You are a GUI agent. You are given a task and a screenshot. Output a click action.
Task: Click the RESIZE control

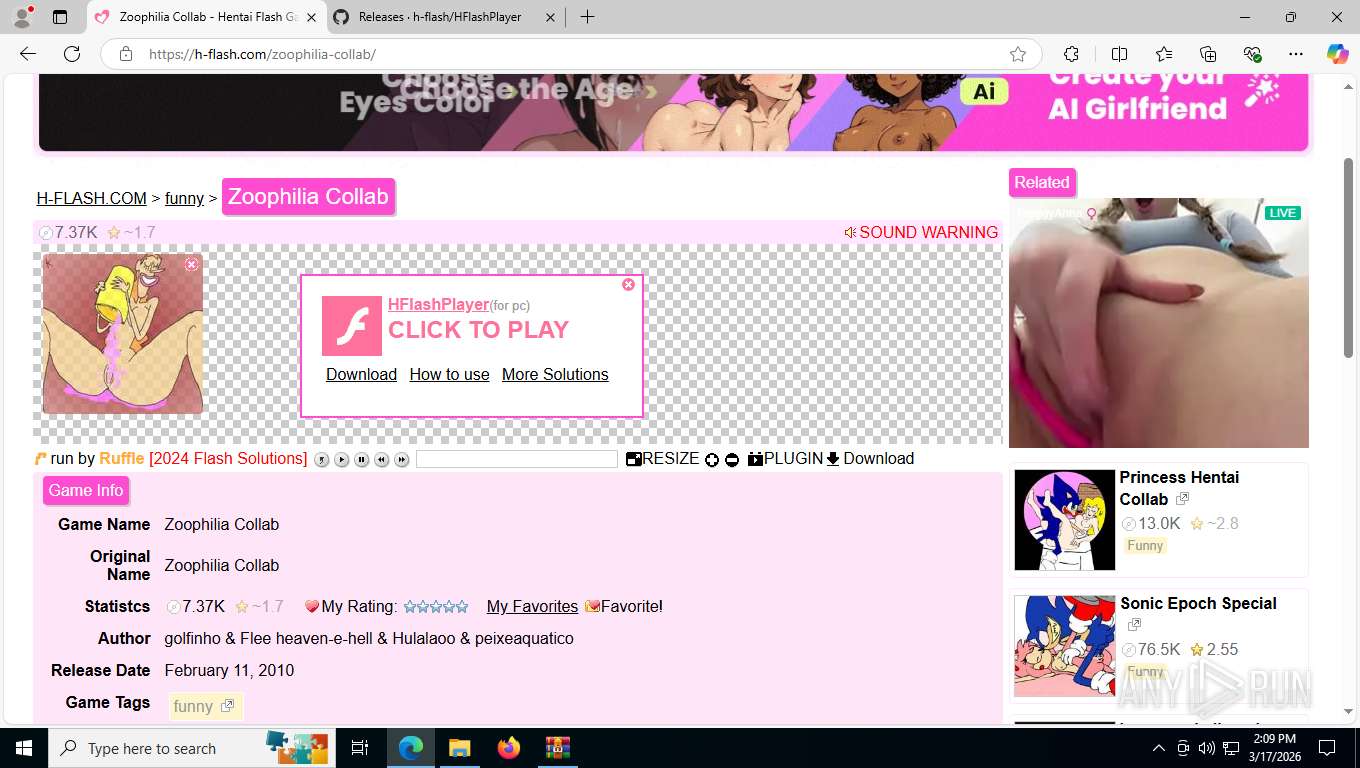pos(663,459)
